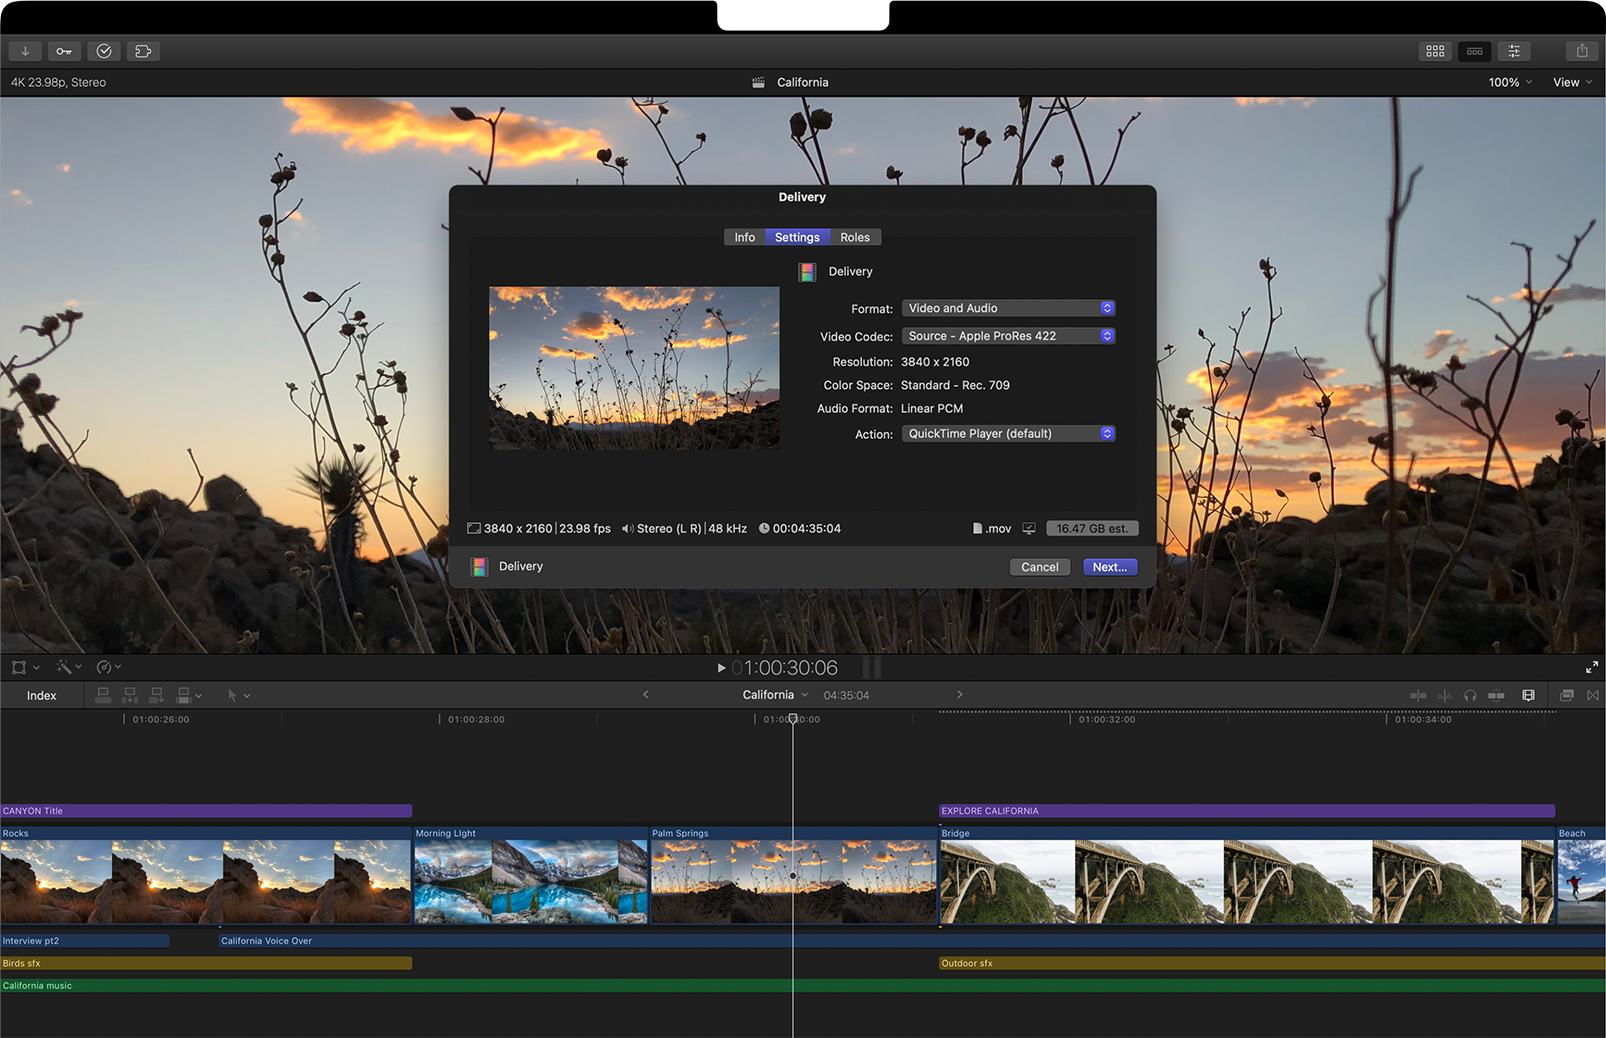Image resolution: width=1606 pixels, height=1038 pixels.
Task: Click the Next button
Action: pyautogui.click(x=1109, y=567)
